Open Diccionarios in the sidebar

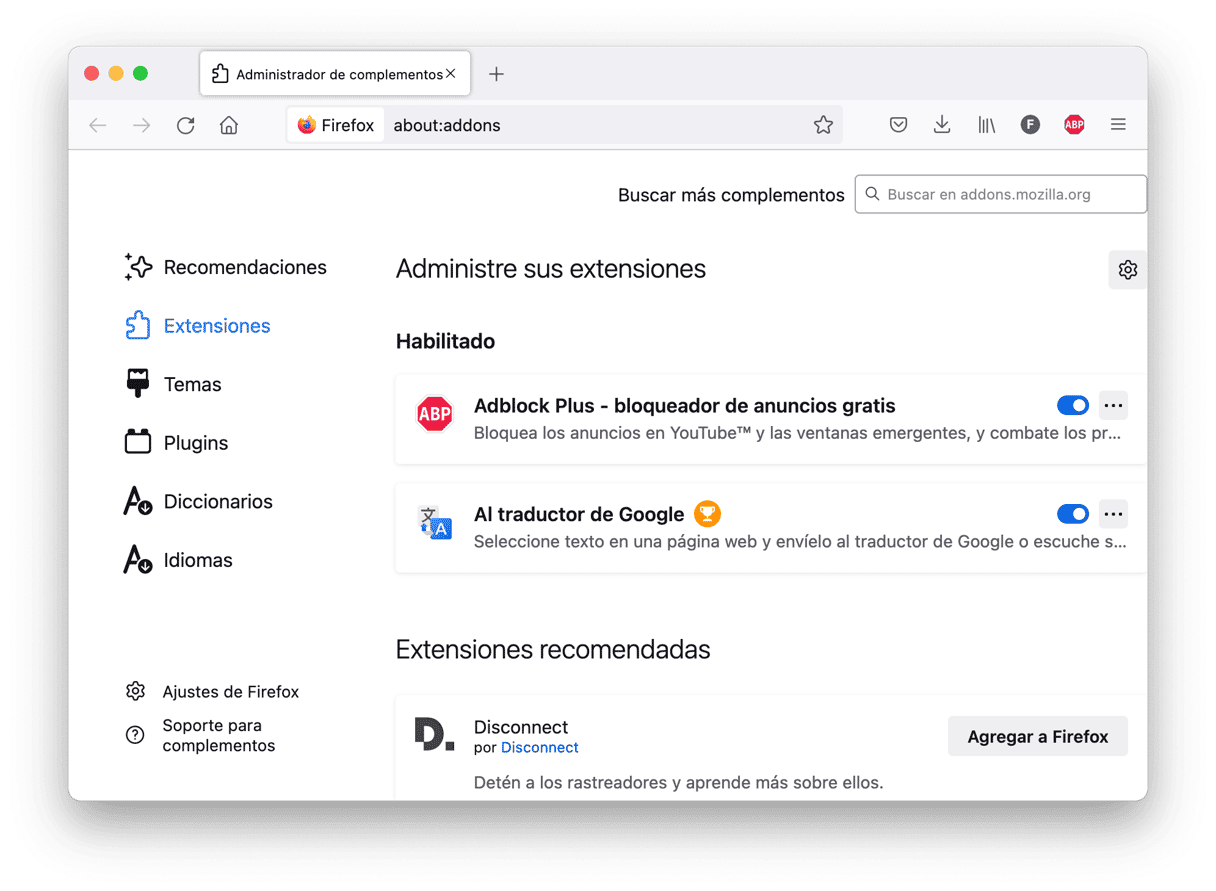[199, 501]
